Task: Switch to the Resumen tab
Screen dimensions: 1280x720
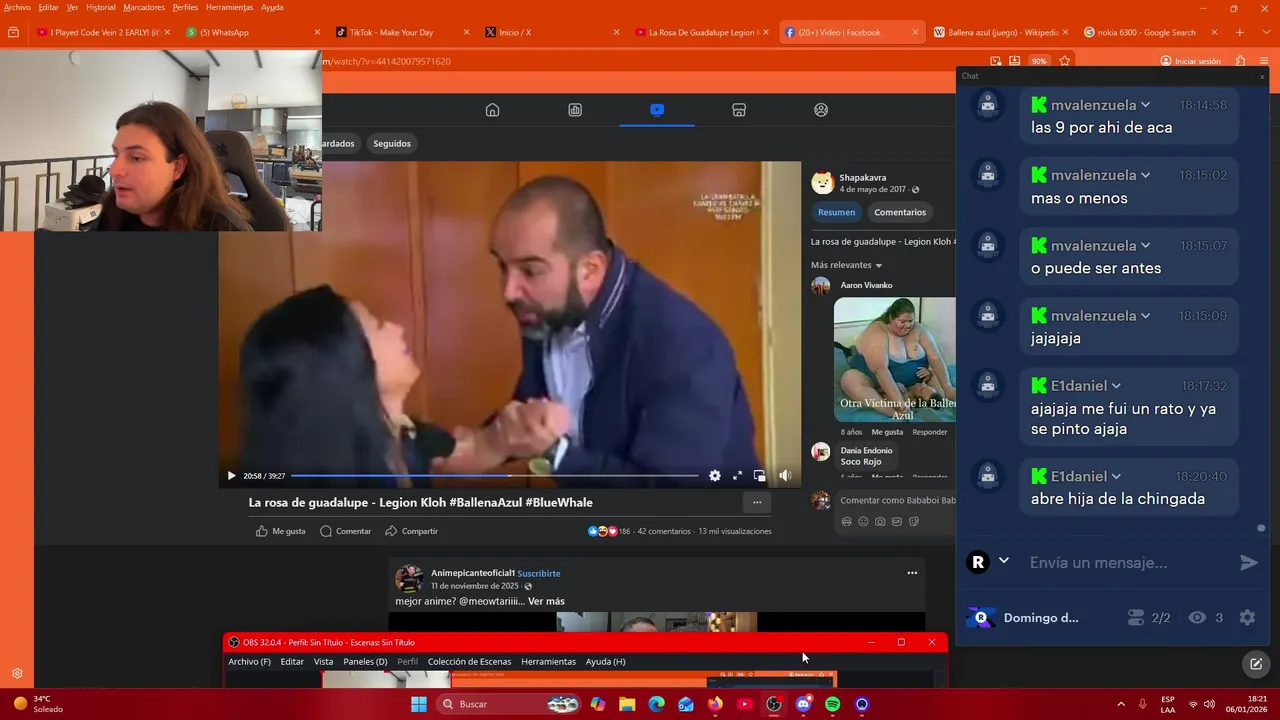Action: [836, 212]
